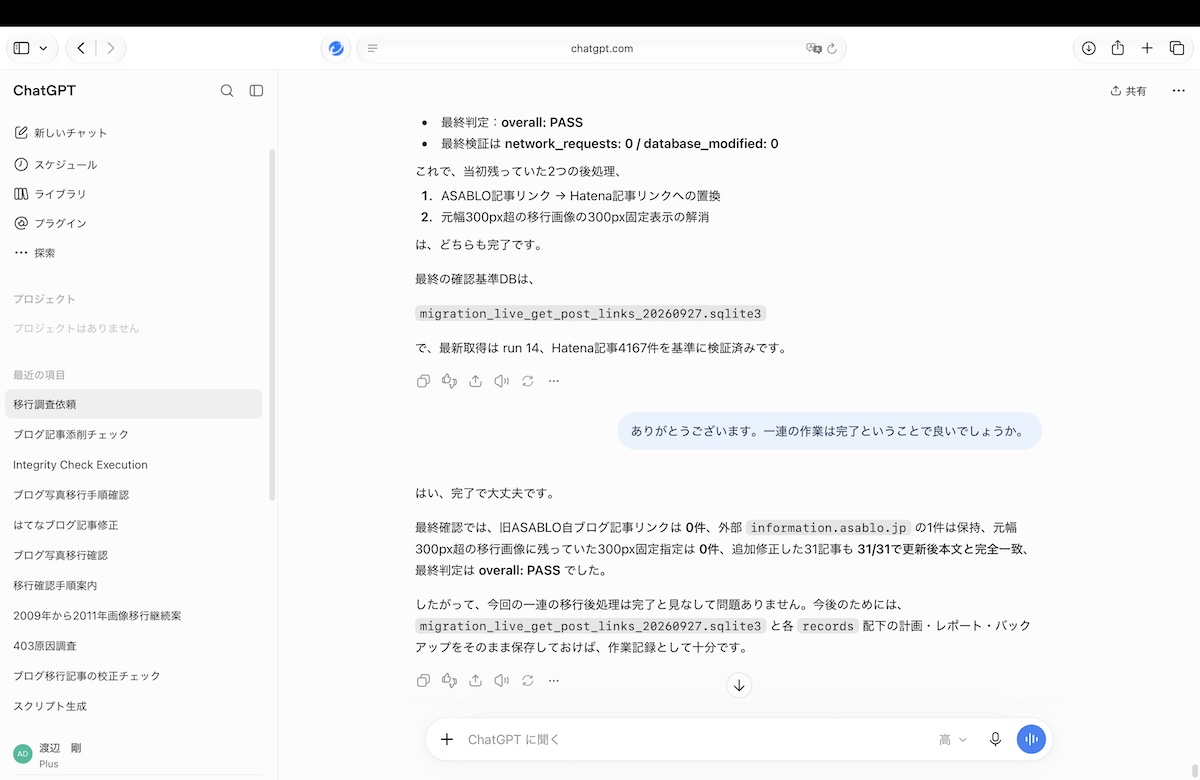The width and height of the screenshot is (1200, 780).
Task: Click the chatgpt.com address bar
Action: [x=601, y=48]
